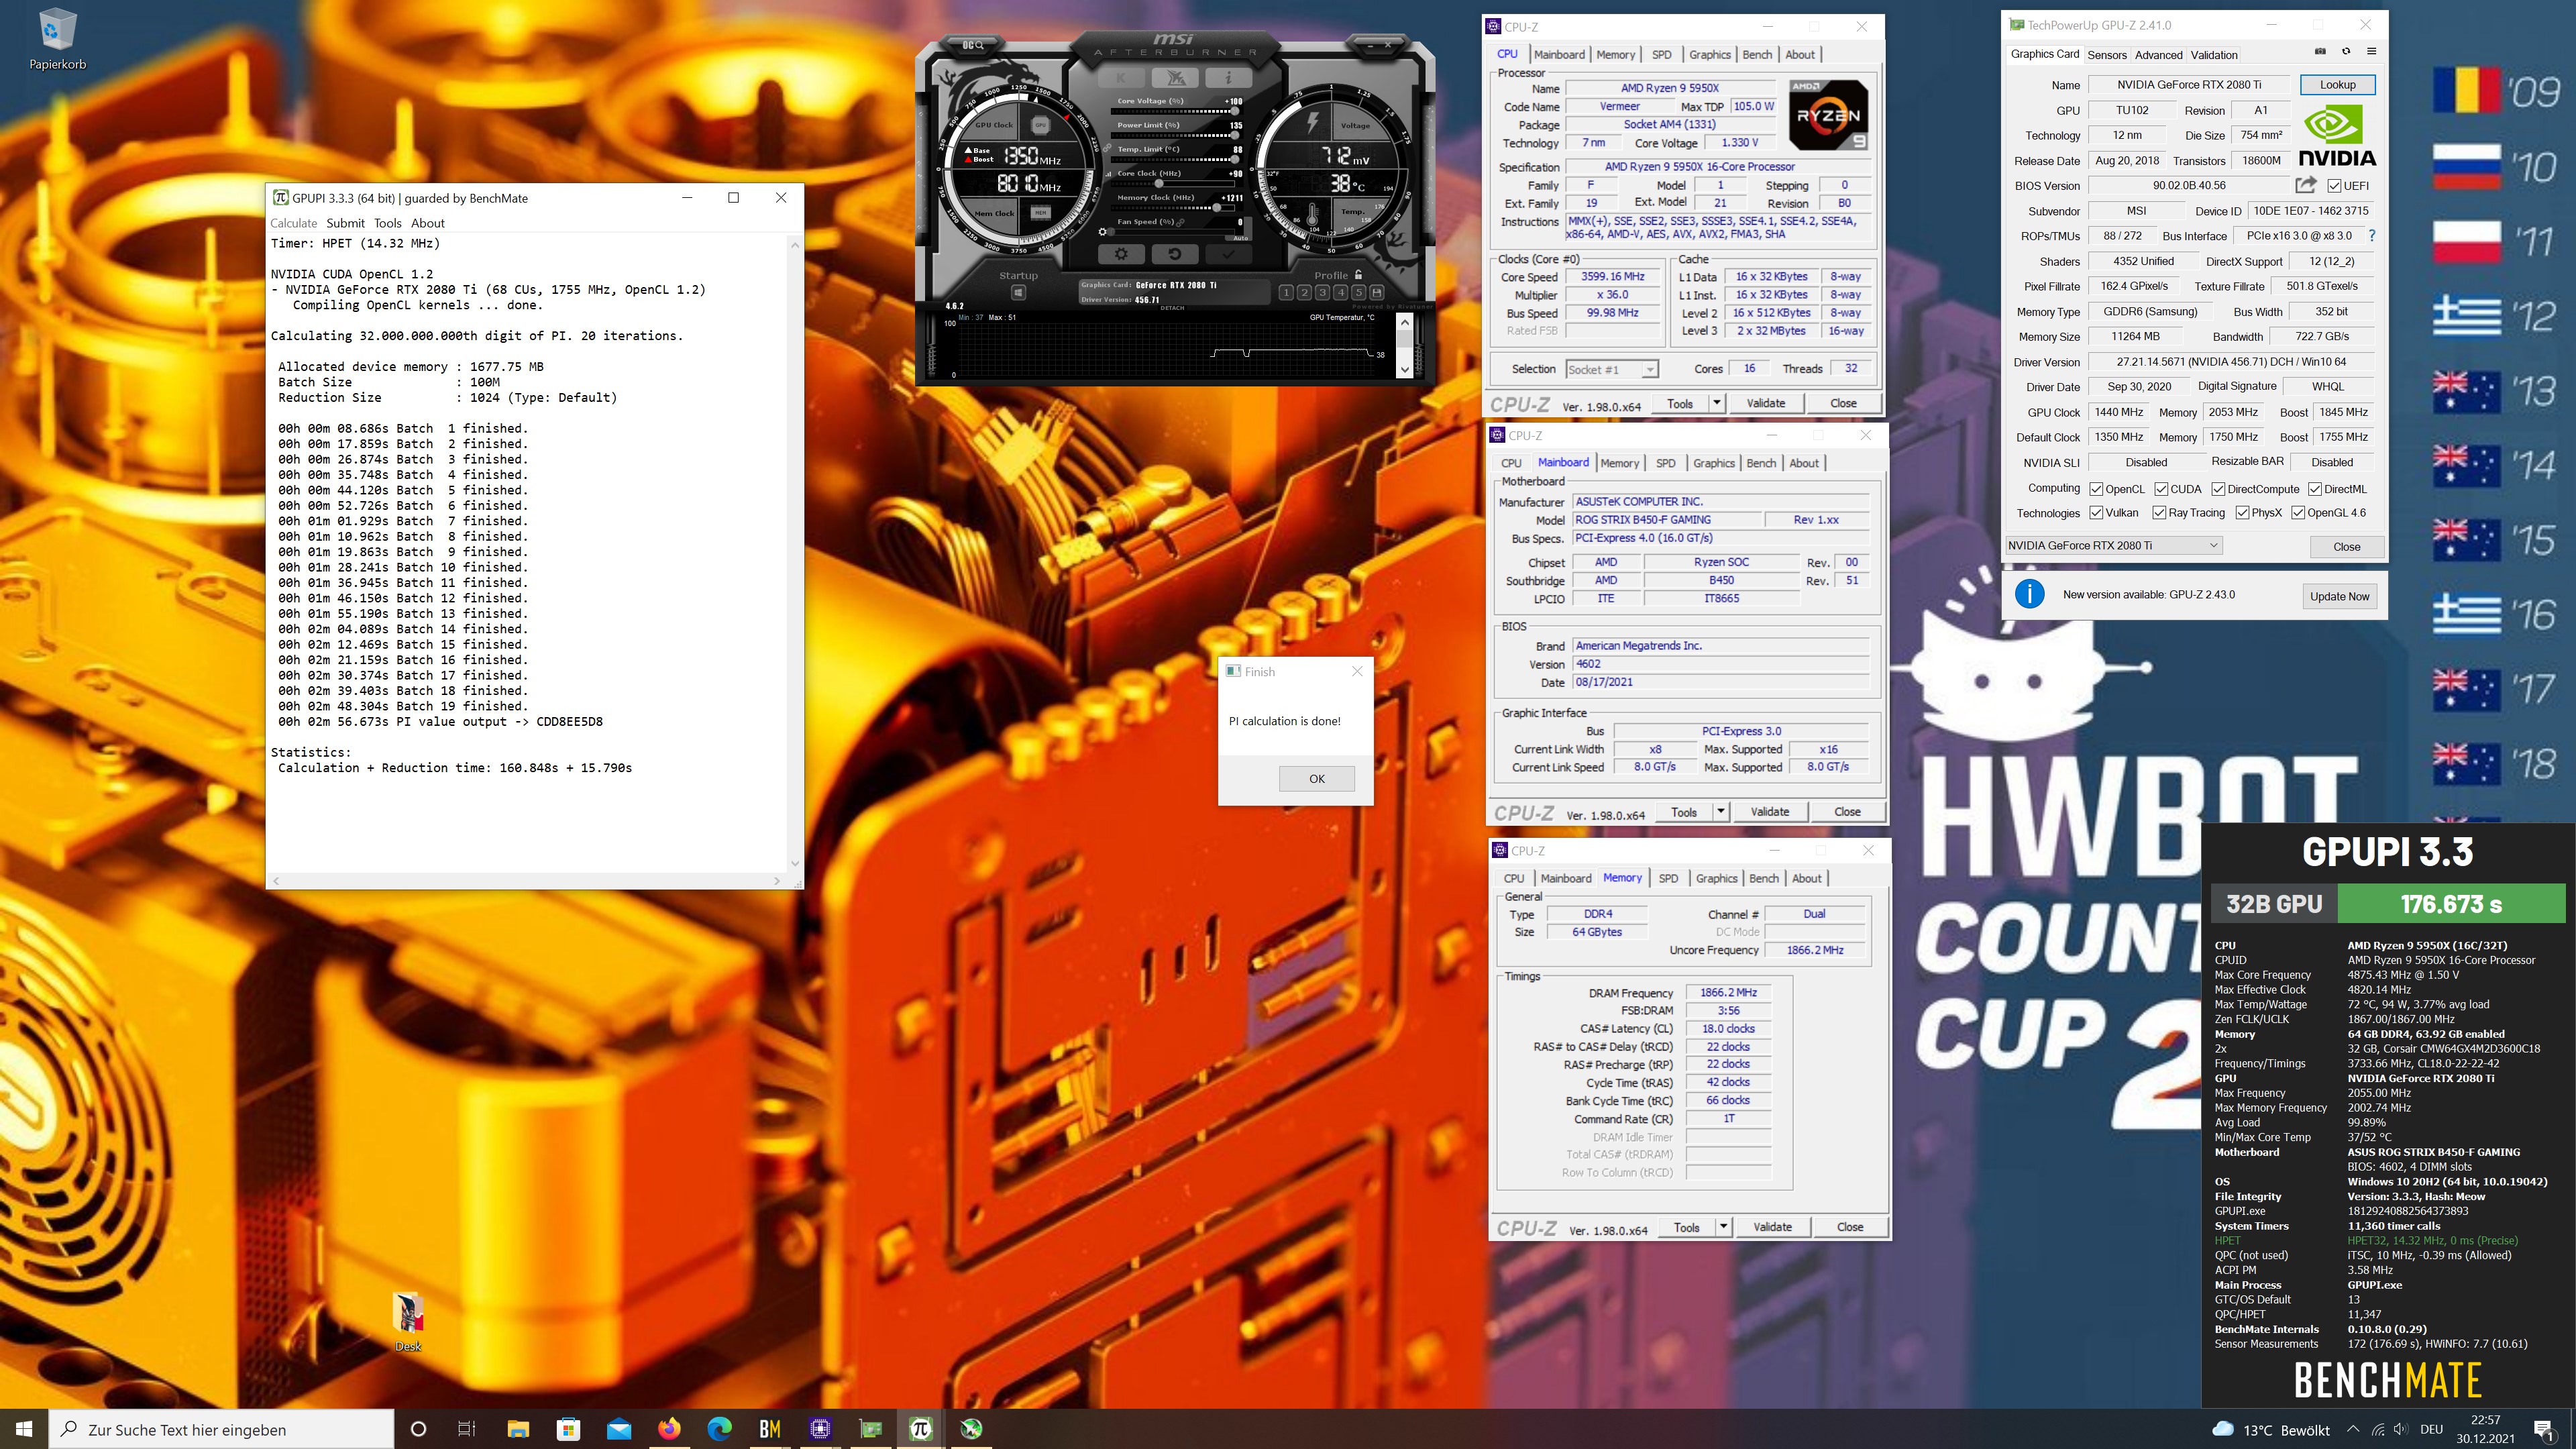Click the jet-plane button in MSI Afterburner
The image size is (2576, 1449).
[x=1175, y=78]
